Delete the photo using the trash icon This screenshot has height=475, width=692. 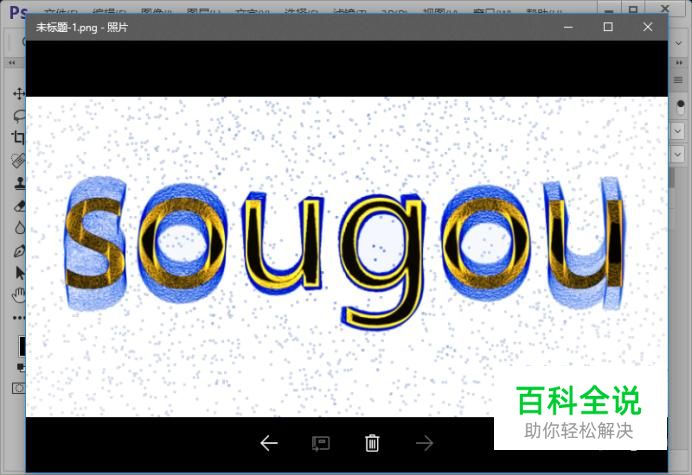point(372,443)
